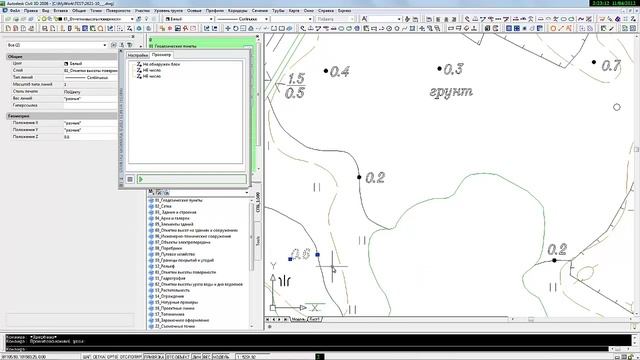
Task: Switch to the Модель layout tab
Action: pyautogui.click(x=298, y=319)
